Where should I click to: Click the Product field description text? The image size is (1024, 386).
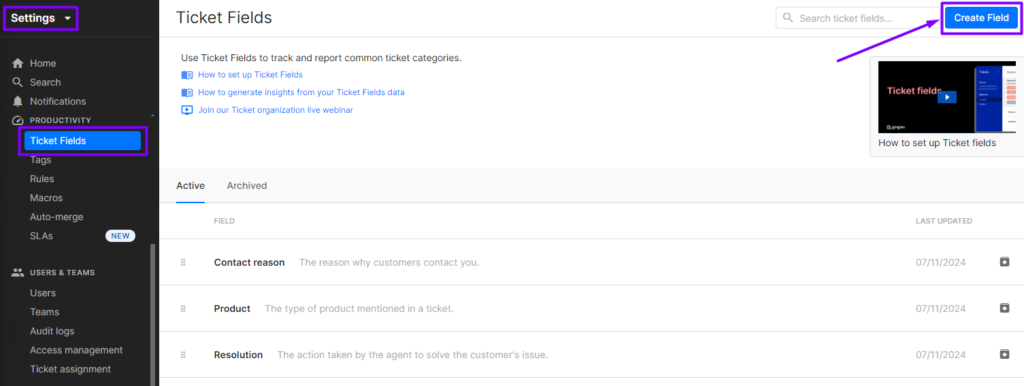click(x=359, y=308)
